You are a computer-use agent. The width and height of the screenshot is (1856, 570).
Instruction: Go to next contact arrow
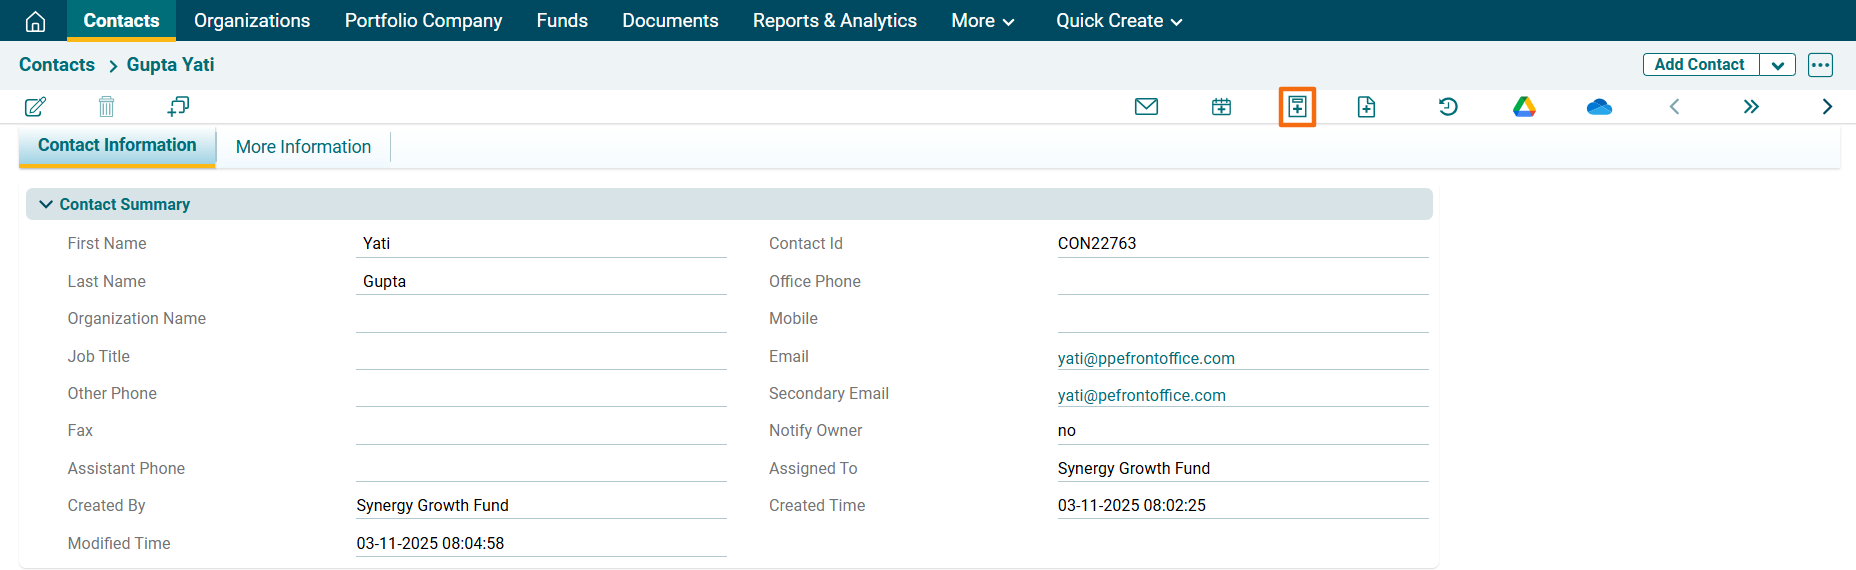point(1826,107)
